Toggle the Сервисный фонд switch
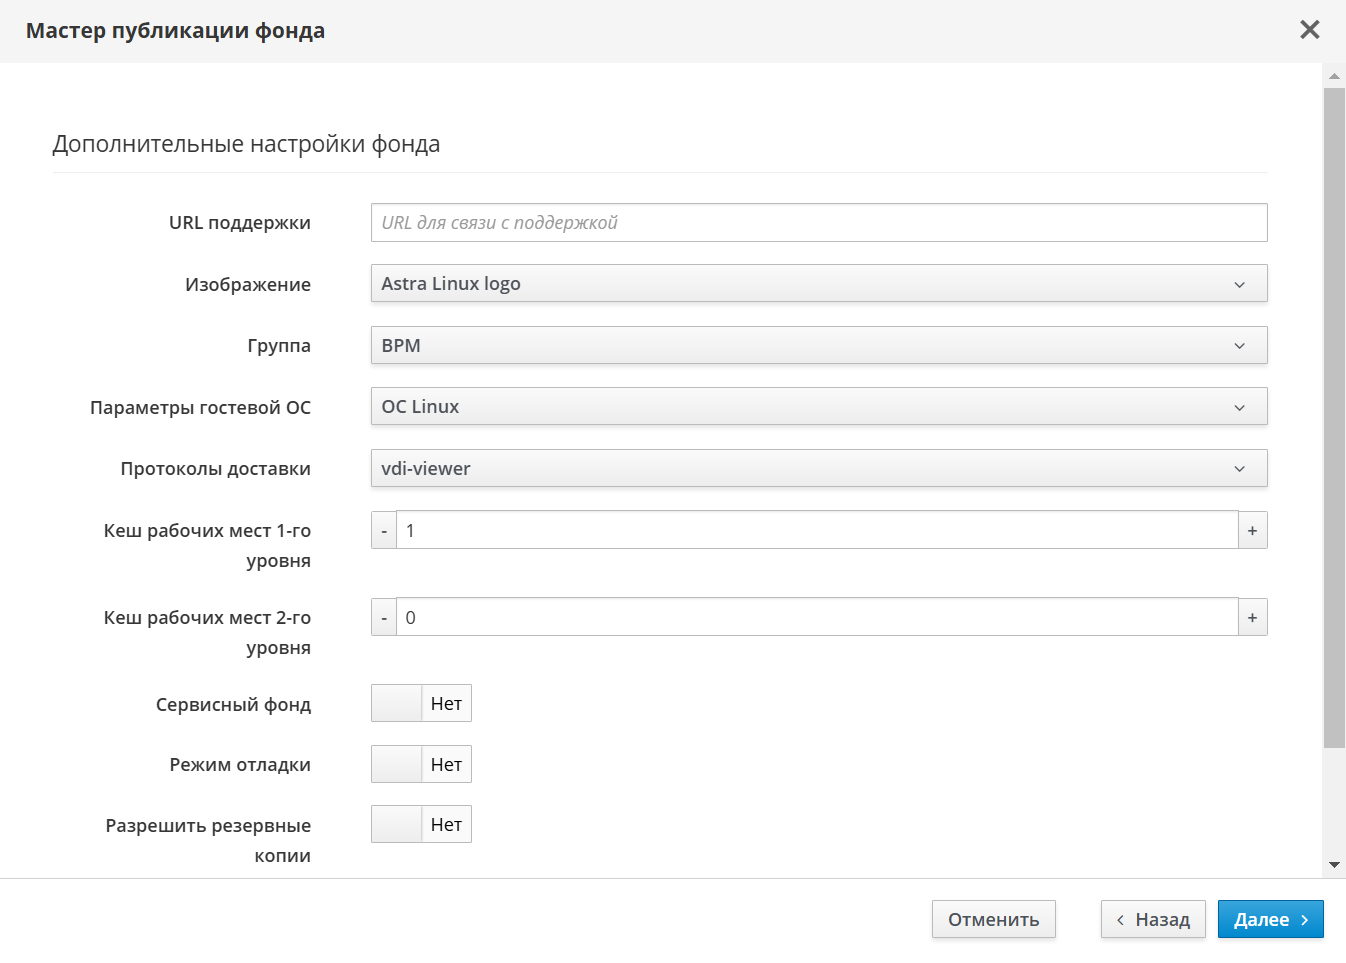1346x963 pixels. pyautogui.click(x=421, y=704)
